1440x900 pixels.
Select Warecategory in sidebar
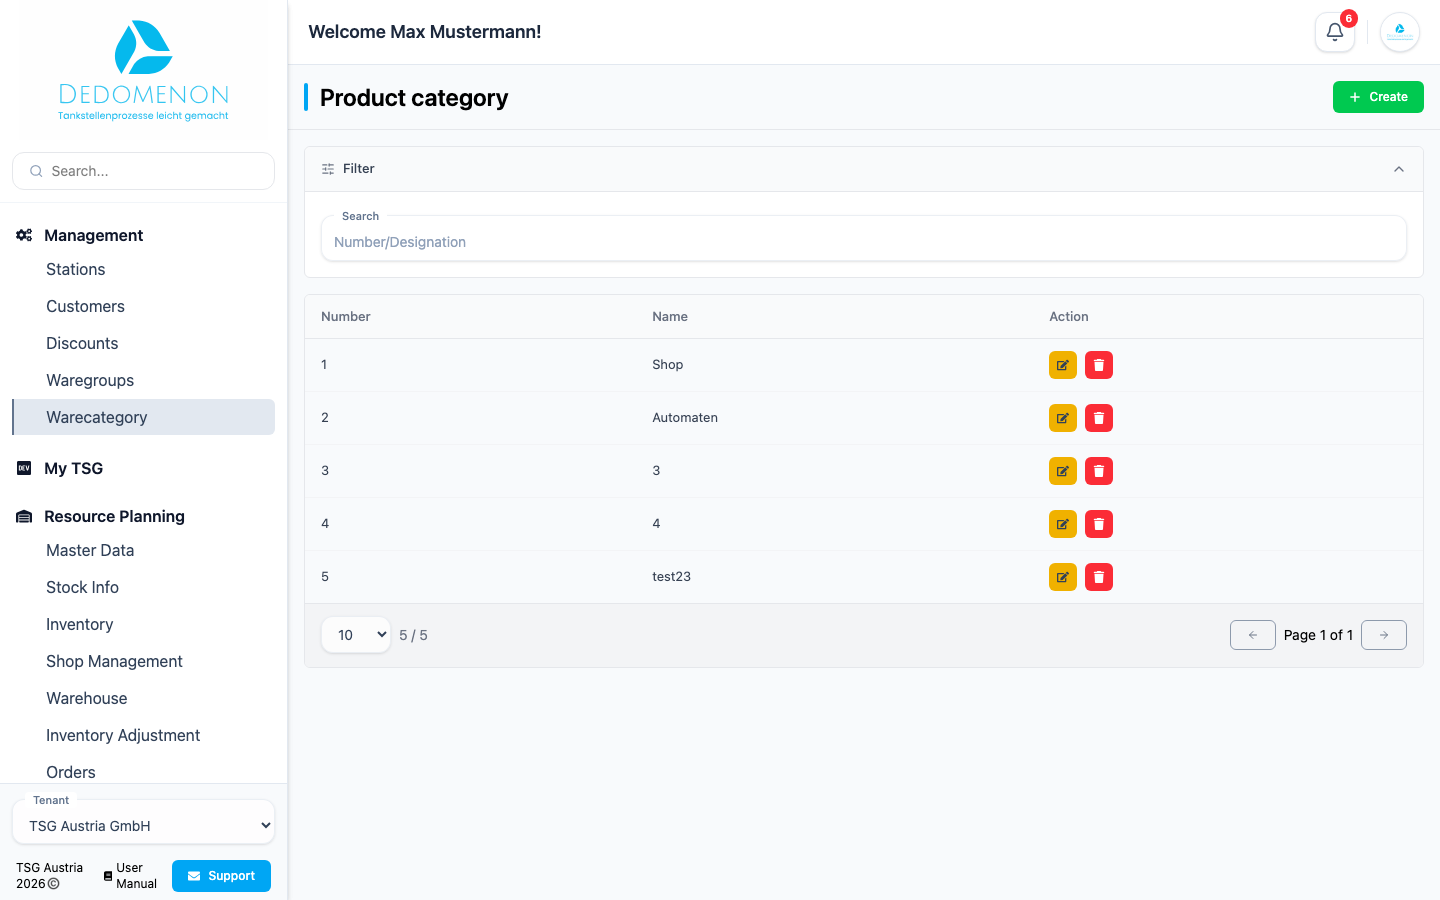[143, 417]
